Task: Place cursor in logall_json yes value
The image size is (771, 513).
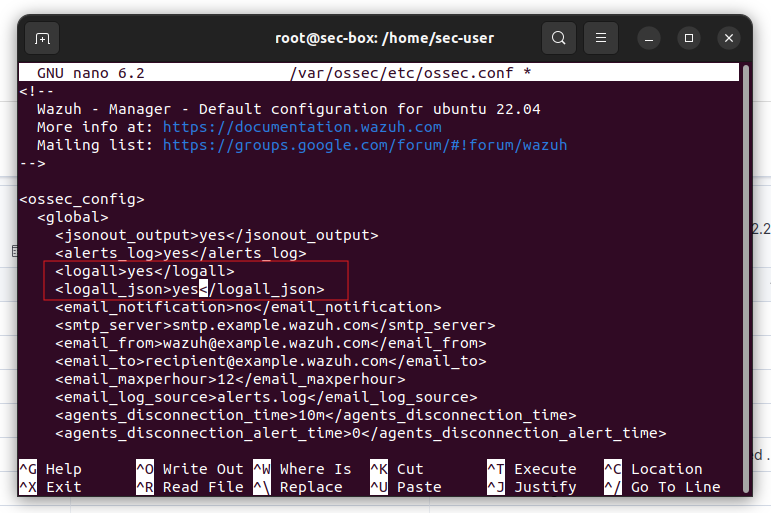Action: click(185, 289)
